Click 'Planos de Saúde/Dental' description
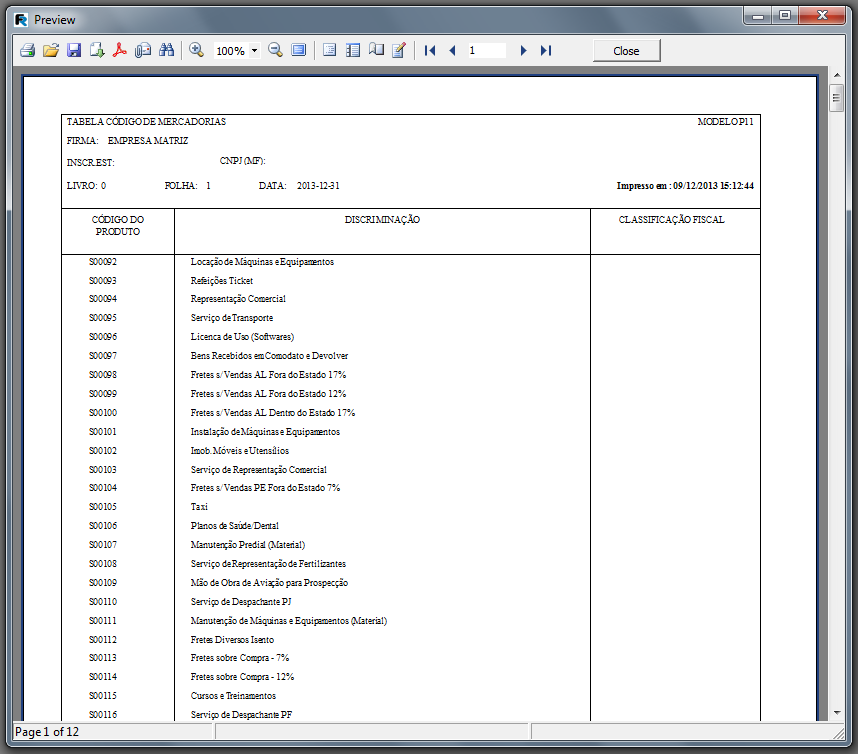 tap(234, 526)
